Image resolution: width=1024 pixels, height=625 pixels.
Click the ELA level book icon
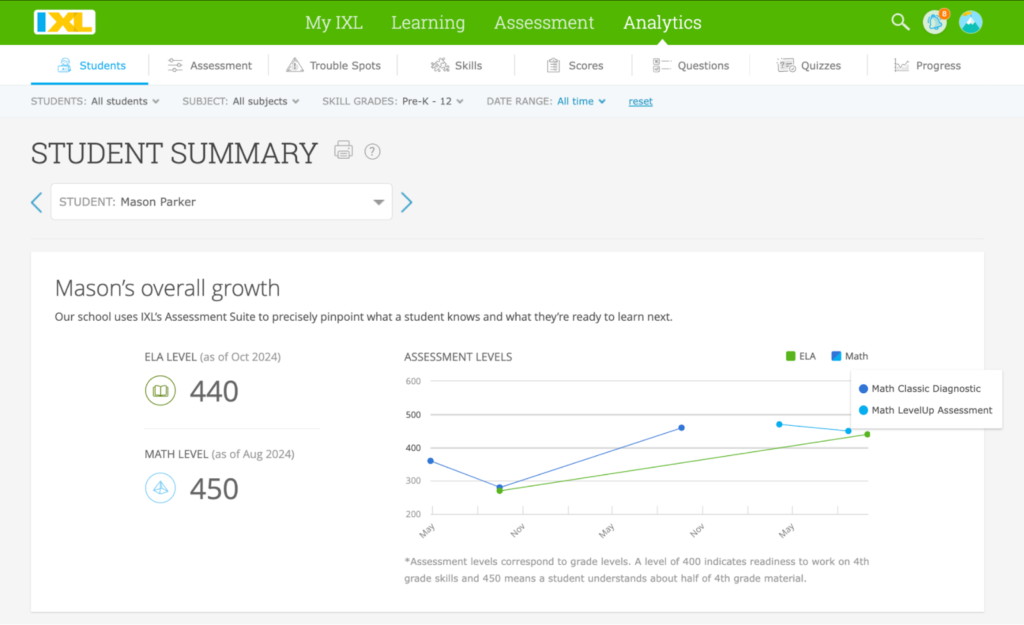(x=160, y=391)
